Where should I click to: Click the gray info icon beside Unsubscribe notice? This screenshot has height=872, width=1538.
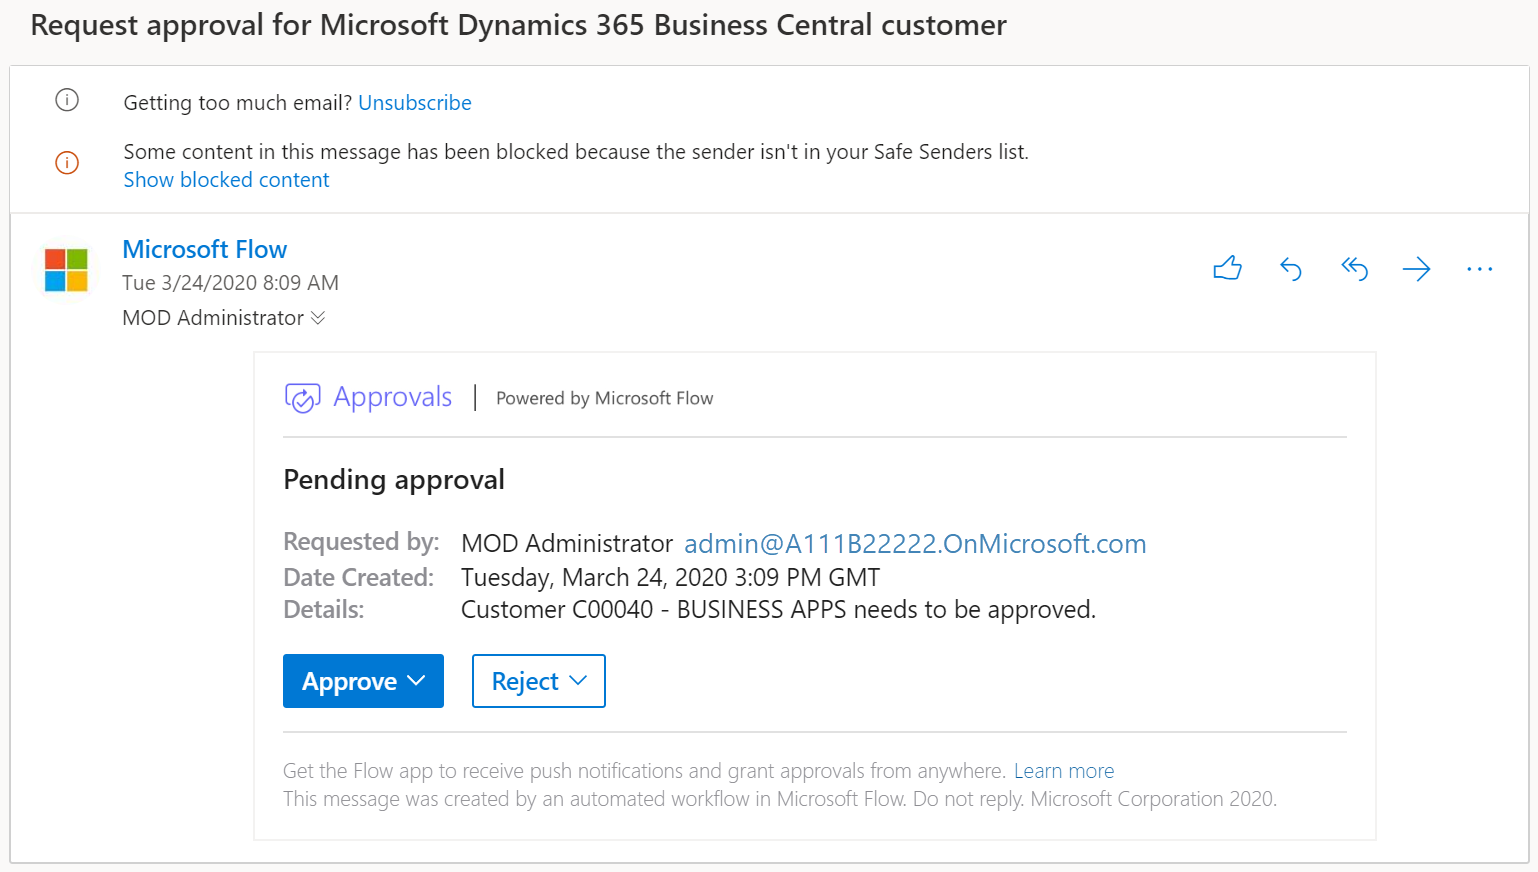67,100
